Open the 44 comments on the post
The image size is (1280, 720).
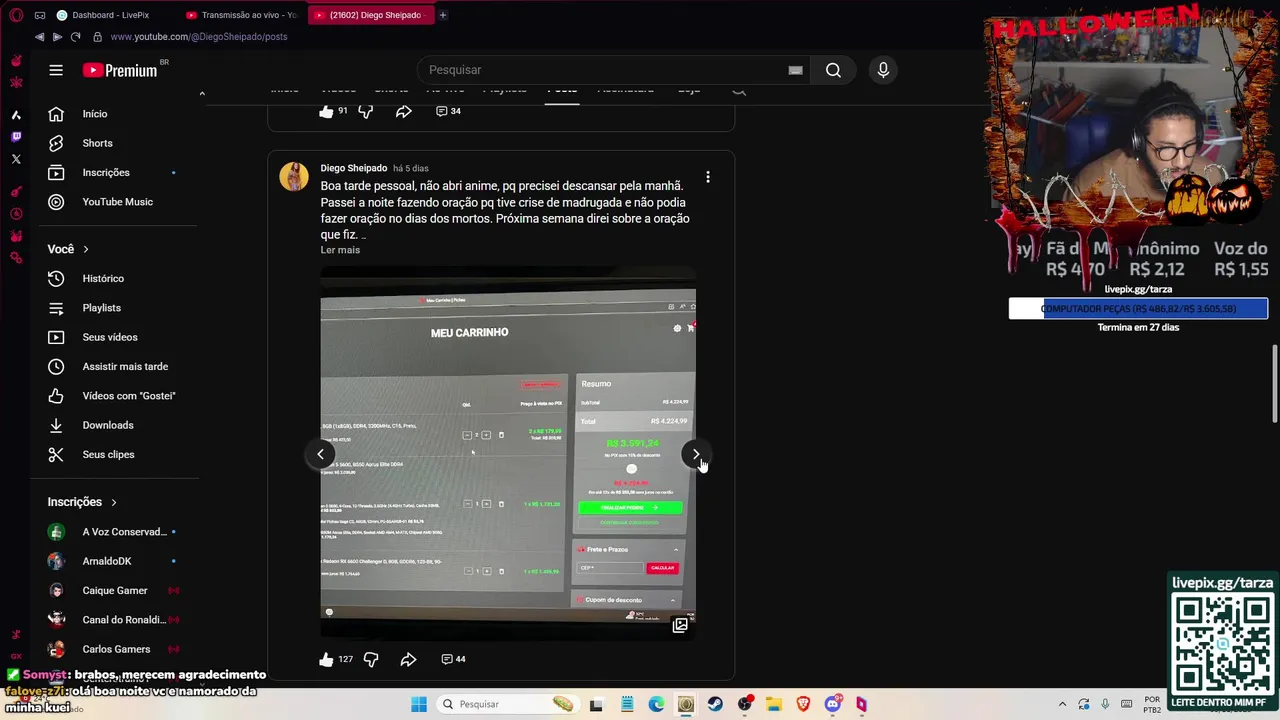point(453,659)
